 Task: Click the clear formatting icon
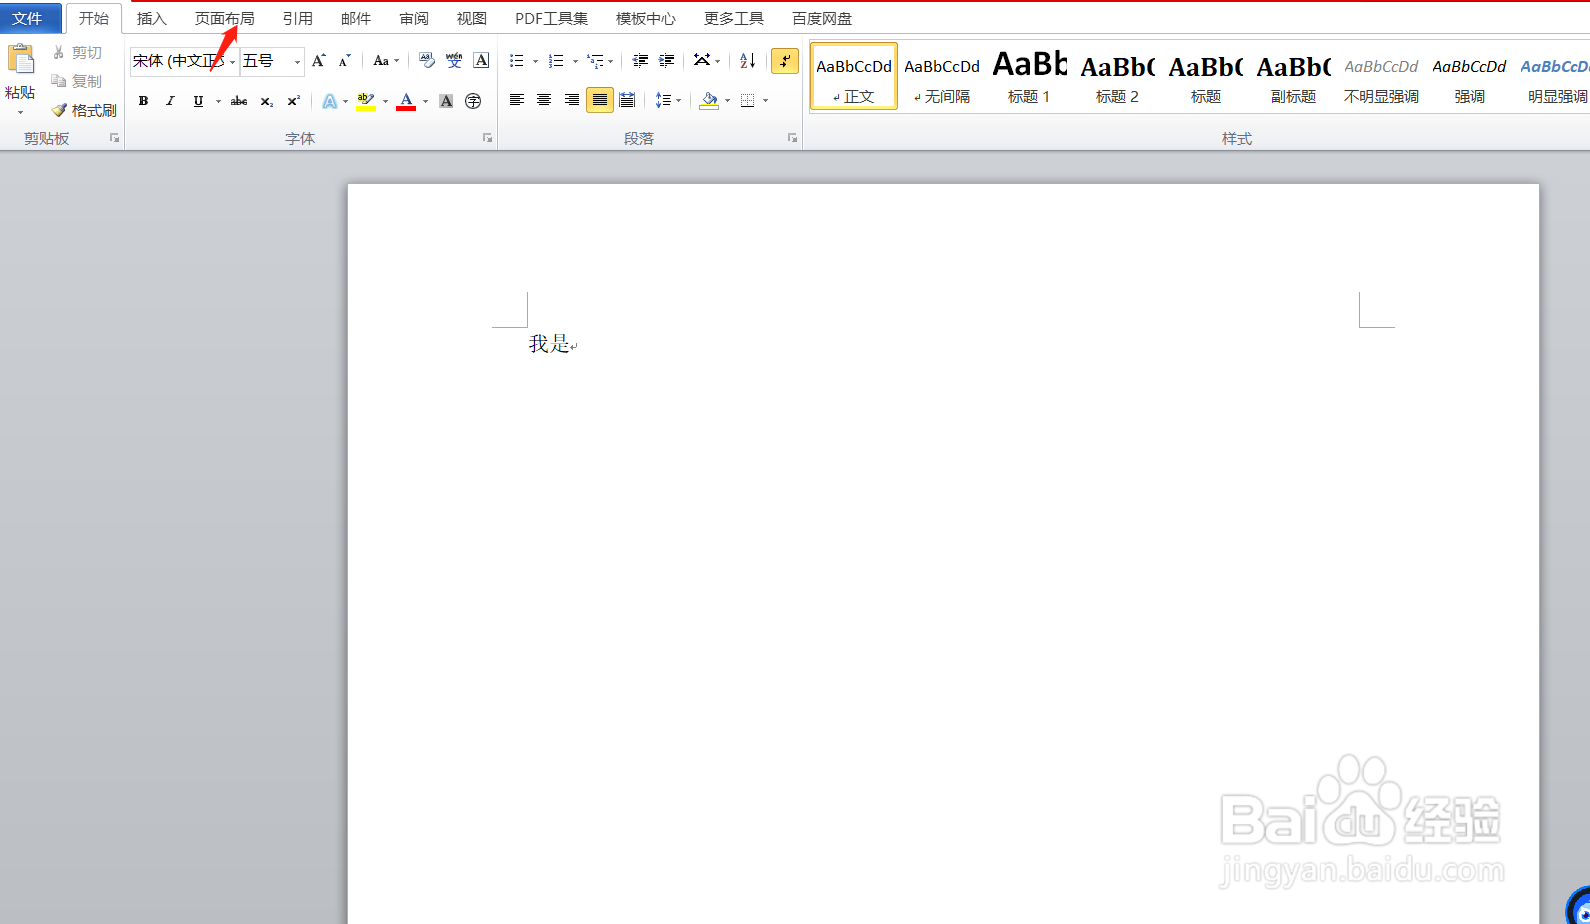click(x=427, y=61)
